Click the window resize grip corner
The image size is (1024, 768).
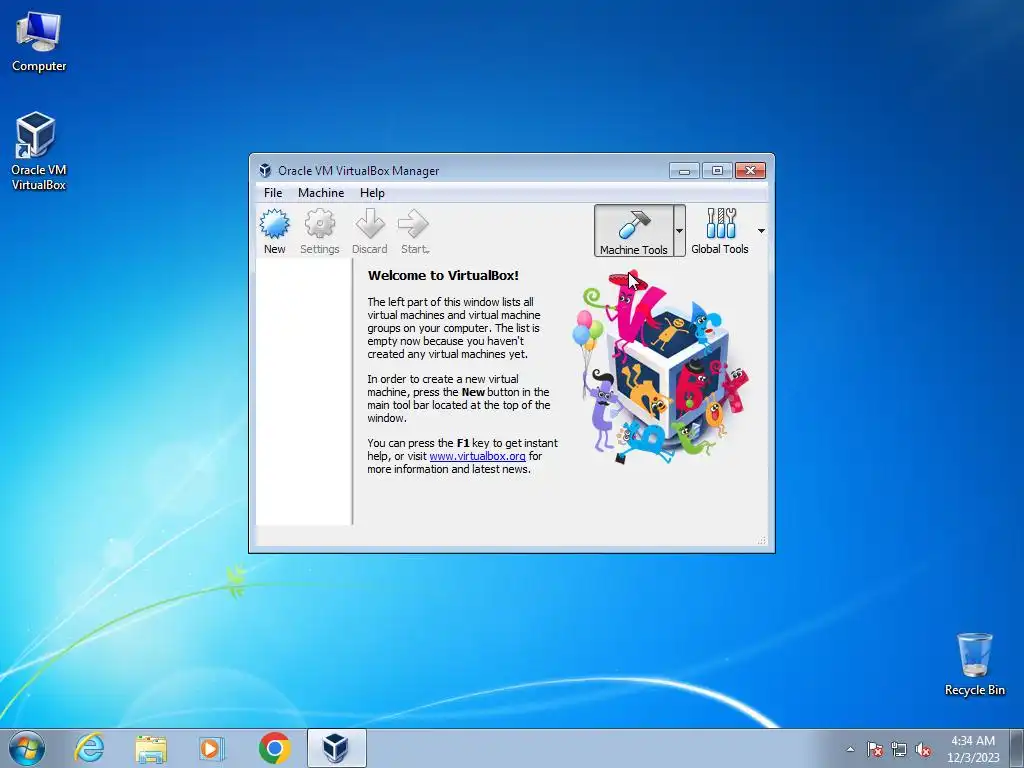[x=761, y=540]
